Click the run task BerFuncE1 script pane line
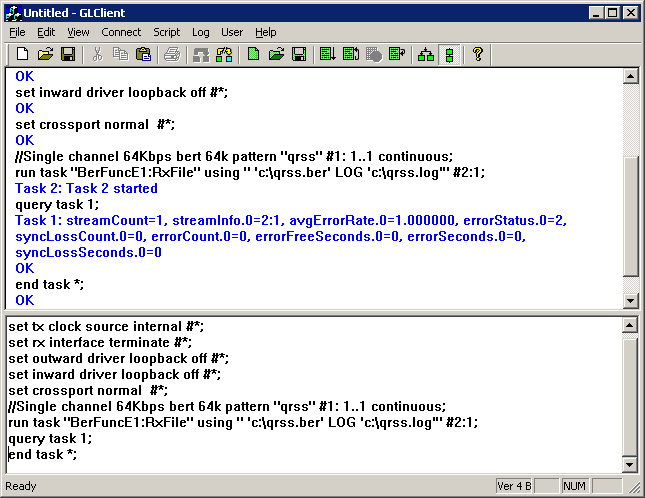This screenshot has width=645, height=498. point(243,422)
